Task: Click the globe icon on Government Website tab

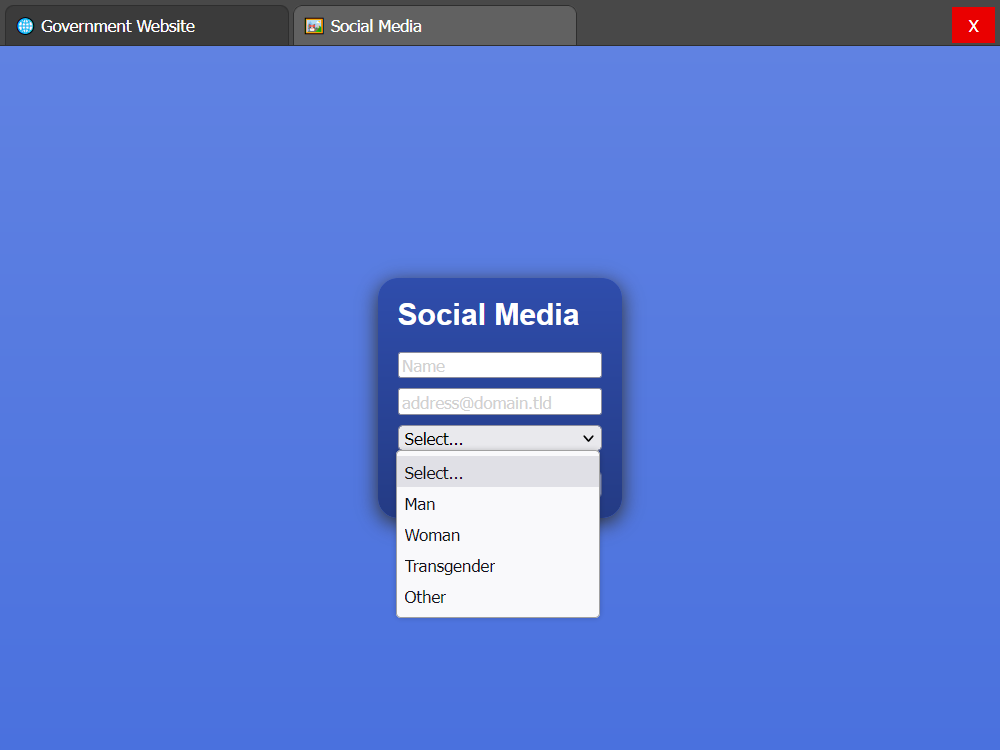Action: 25,26
